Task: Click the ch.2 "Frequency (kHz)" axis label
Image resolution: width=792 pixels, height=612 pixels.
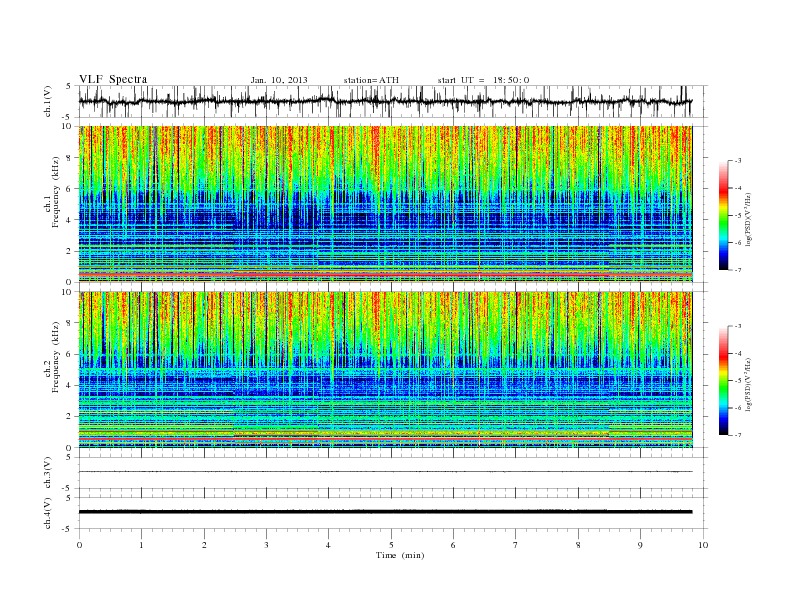Action: pyautogui.click(x=56, y=358)
